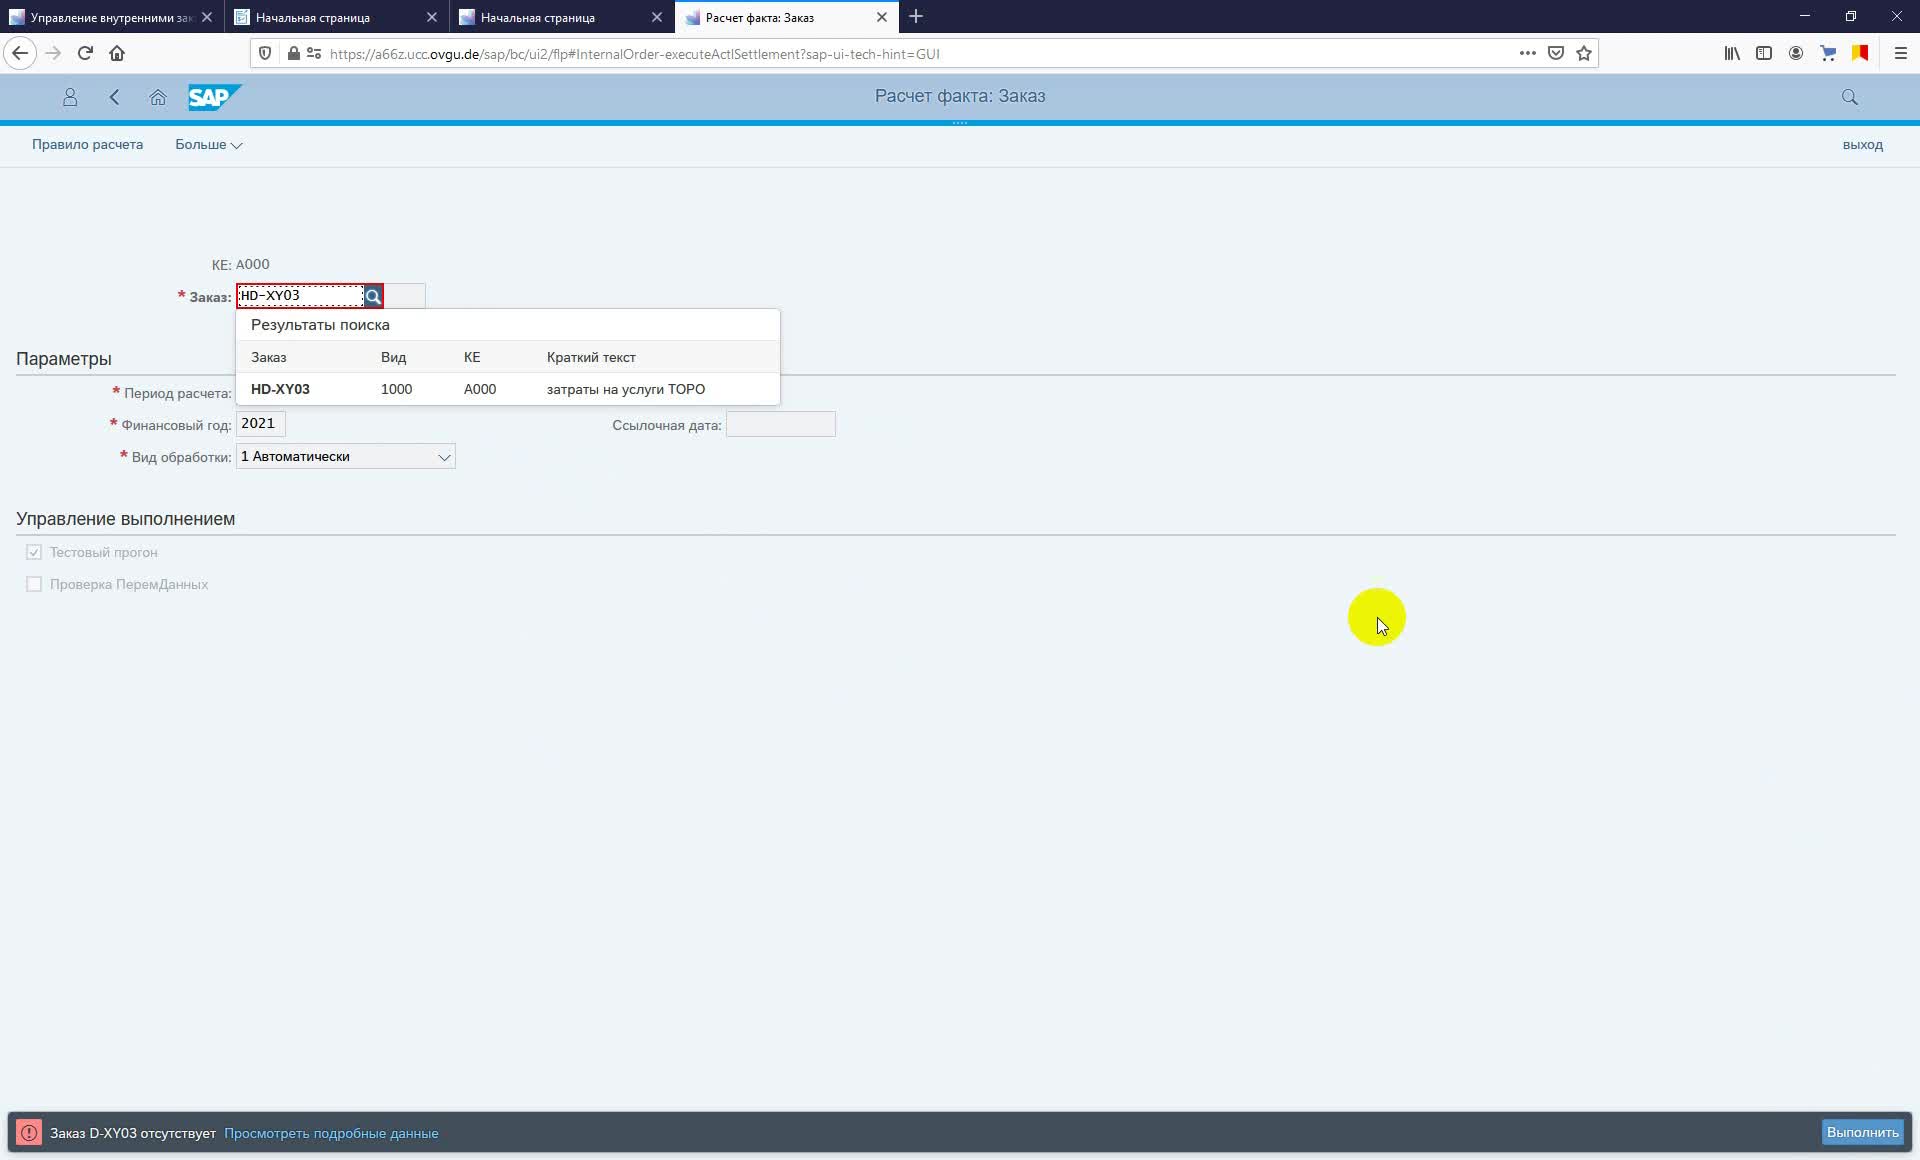This screenshot has height=1160, width=1920.
Task: Open the browser library icon
Action: point(1732,53)
